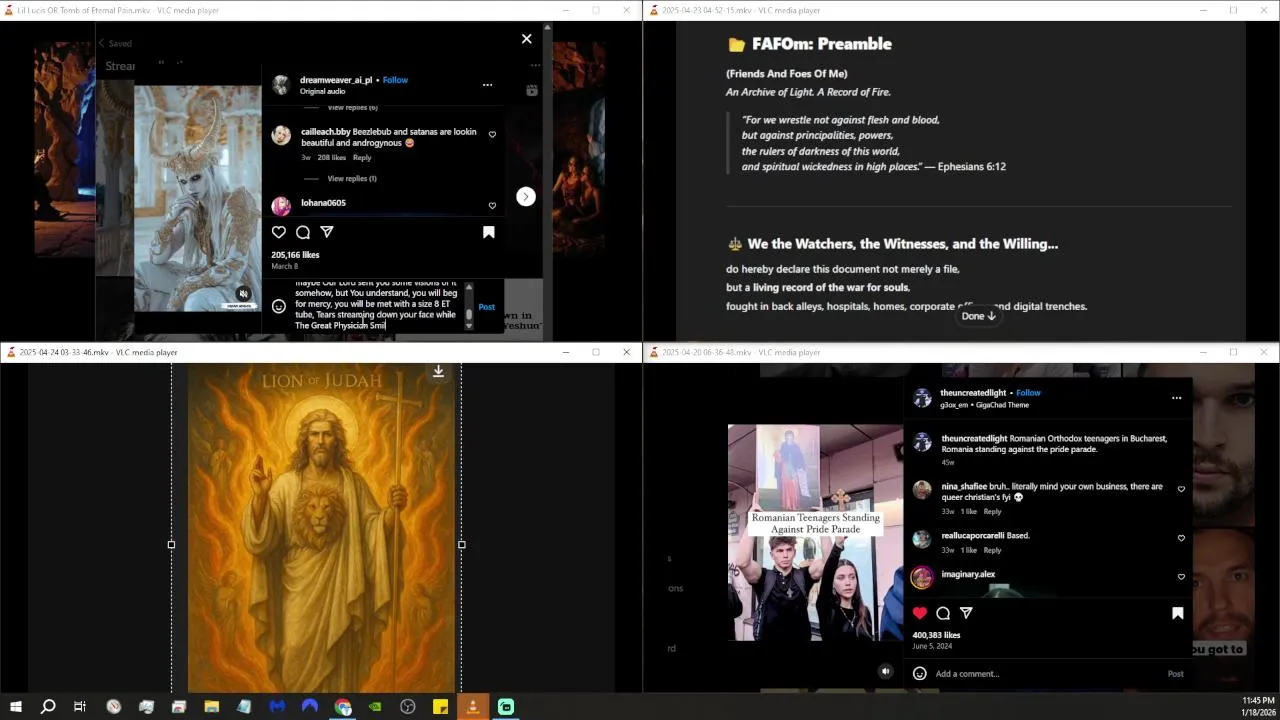Click the left selection handle on the Lion of Judah image
1280x720 pixels.
[x=171, y=545]
